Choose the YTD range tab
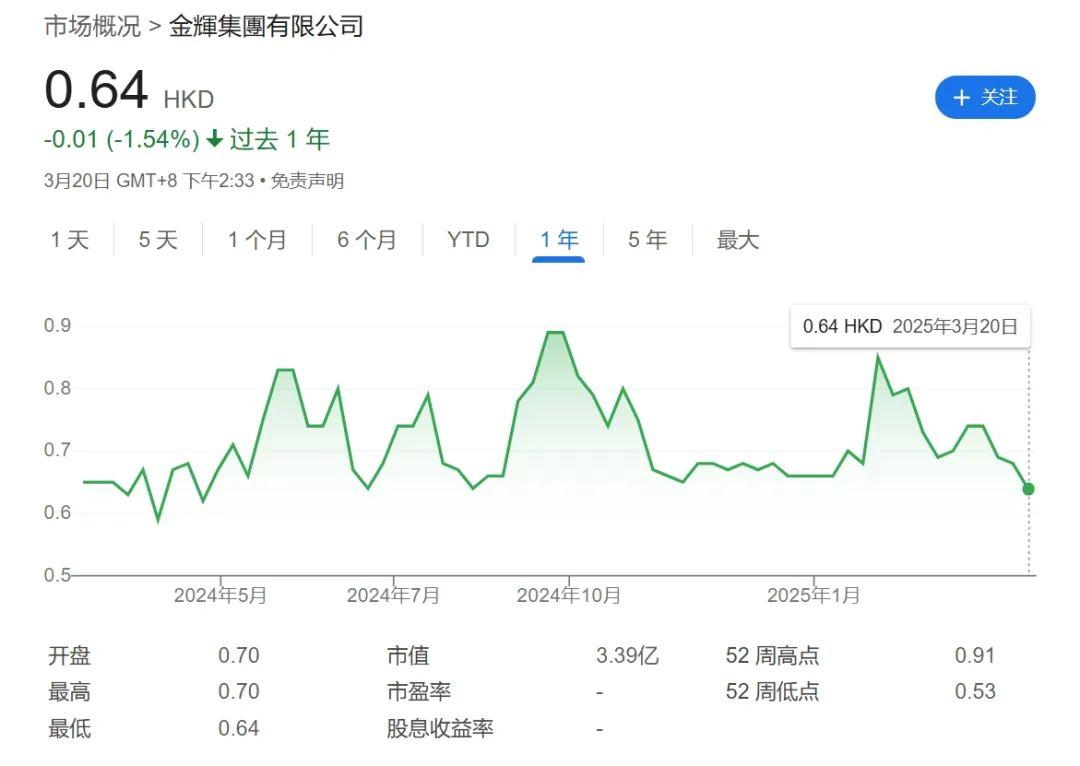 tap(468, 240)
